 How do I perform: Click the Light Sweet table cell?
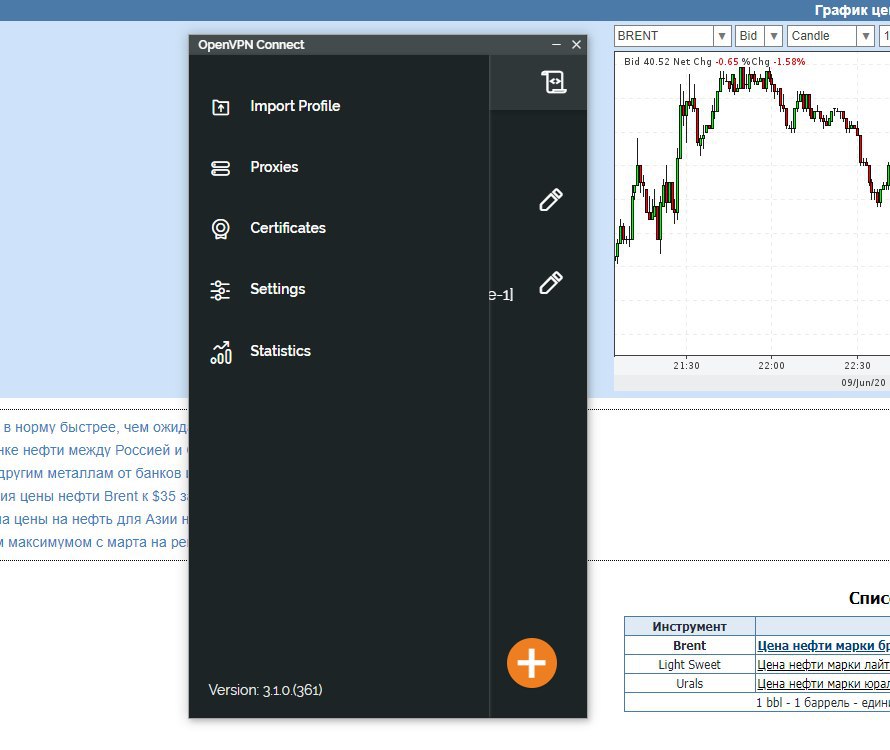pos(690,664)
